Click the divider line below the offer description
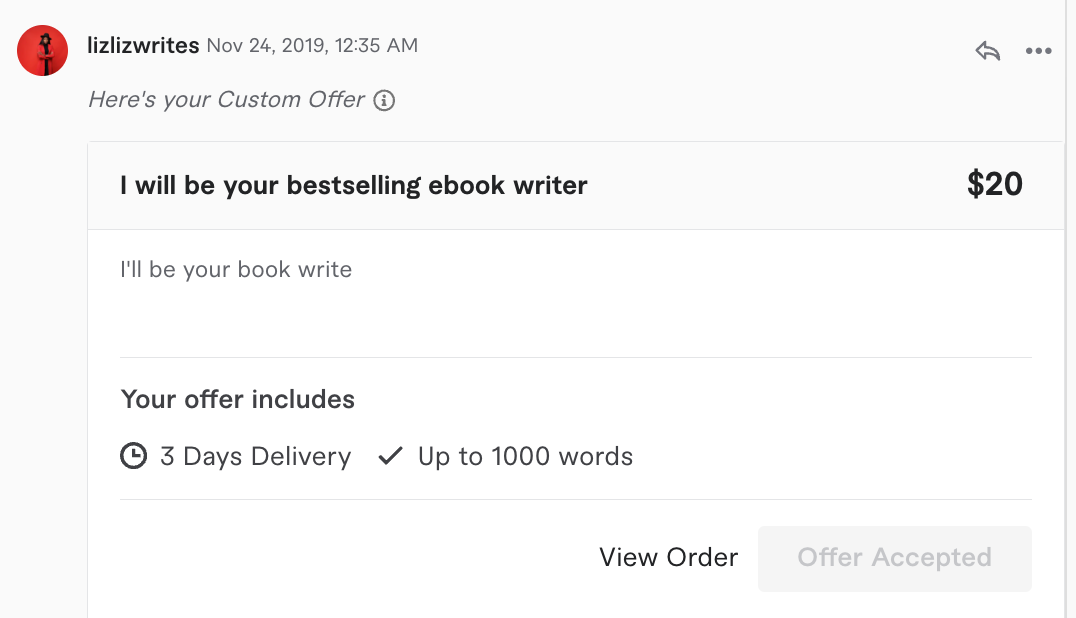This screenshot has height=618, width=1076. tap(575, 357)
